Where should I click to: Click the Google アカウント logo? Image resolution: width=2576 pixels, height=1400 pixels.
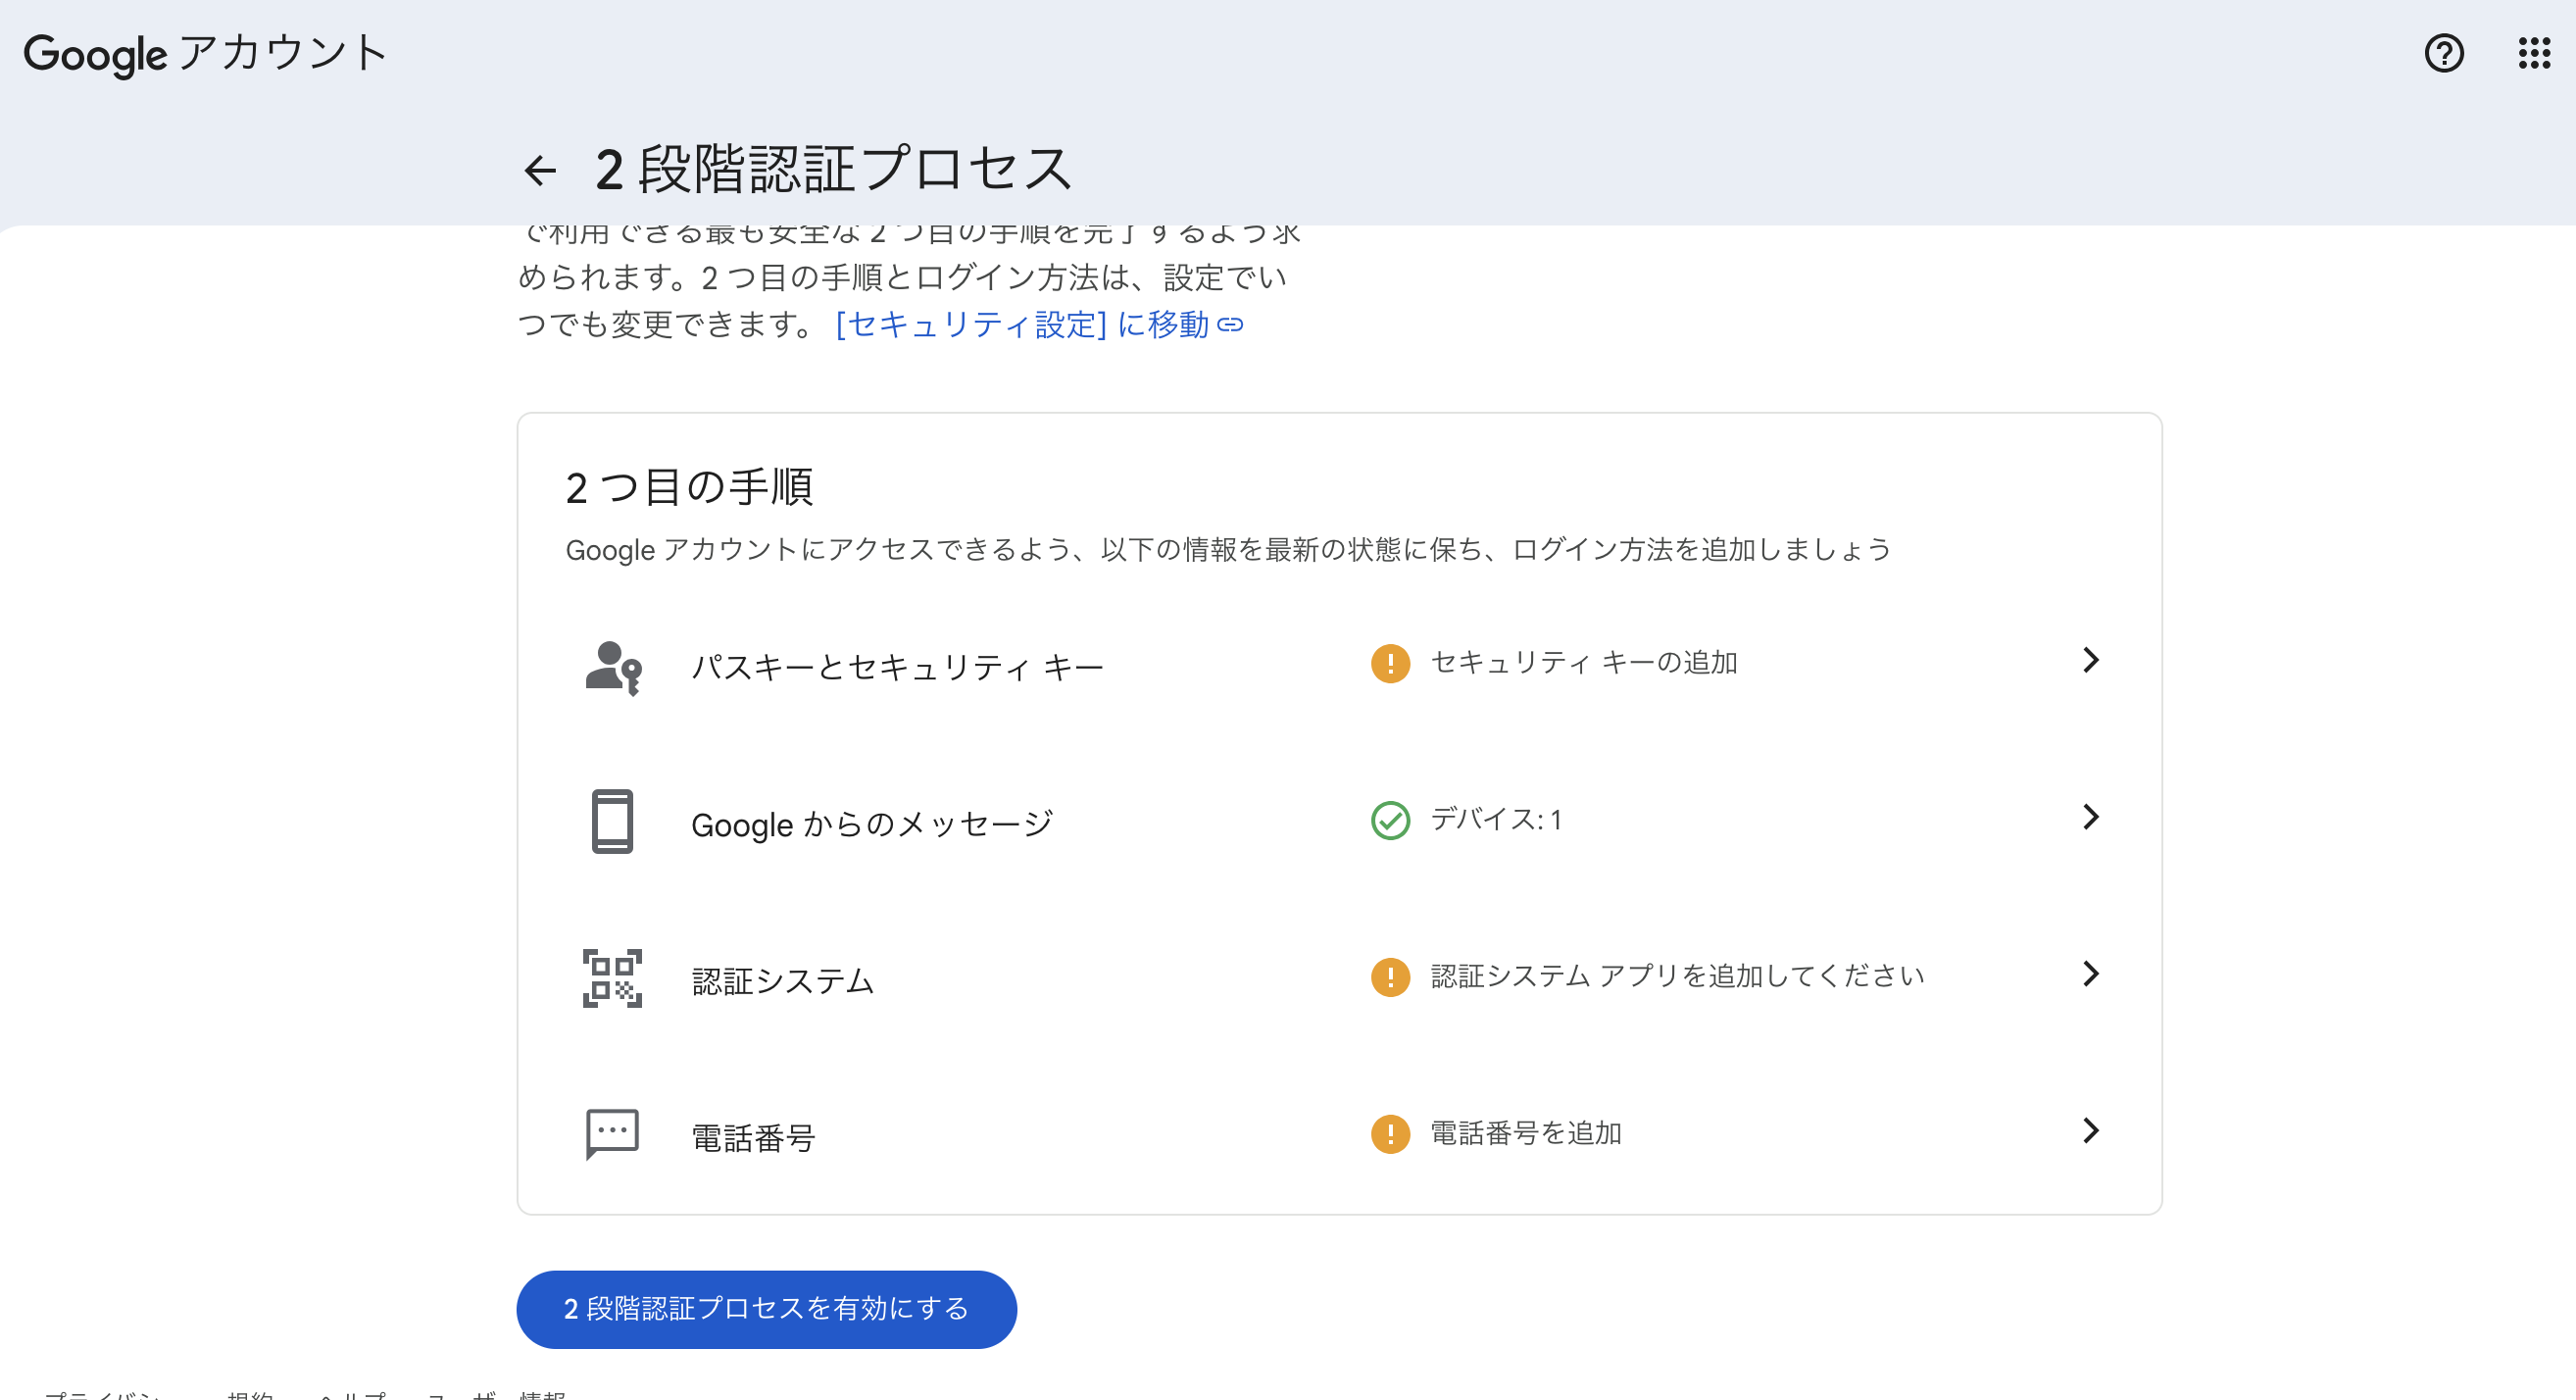click(205, 54)
